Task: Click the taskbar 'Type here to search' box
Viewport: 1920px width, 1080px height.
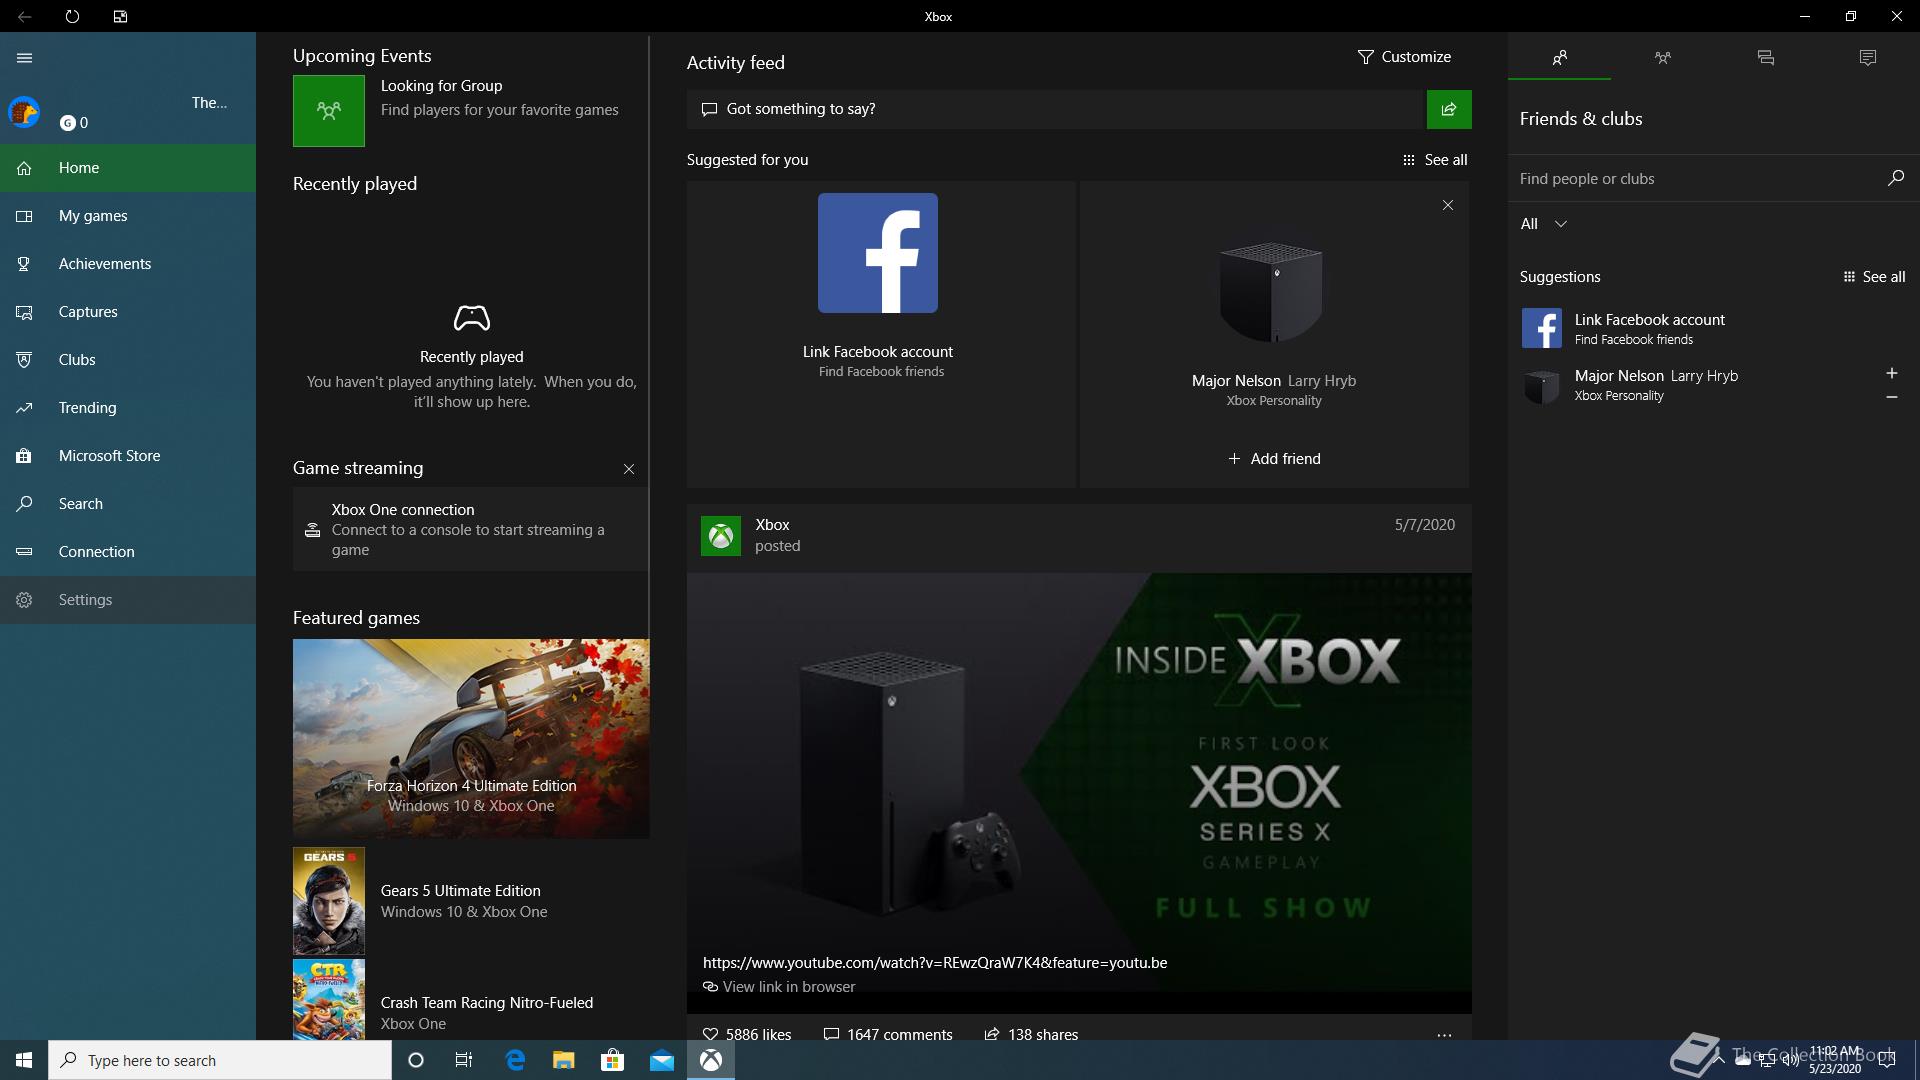Action: click(x=220, y=1060)
